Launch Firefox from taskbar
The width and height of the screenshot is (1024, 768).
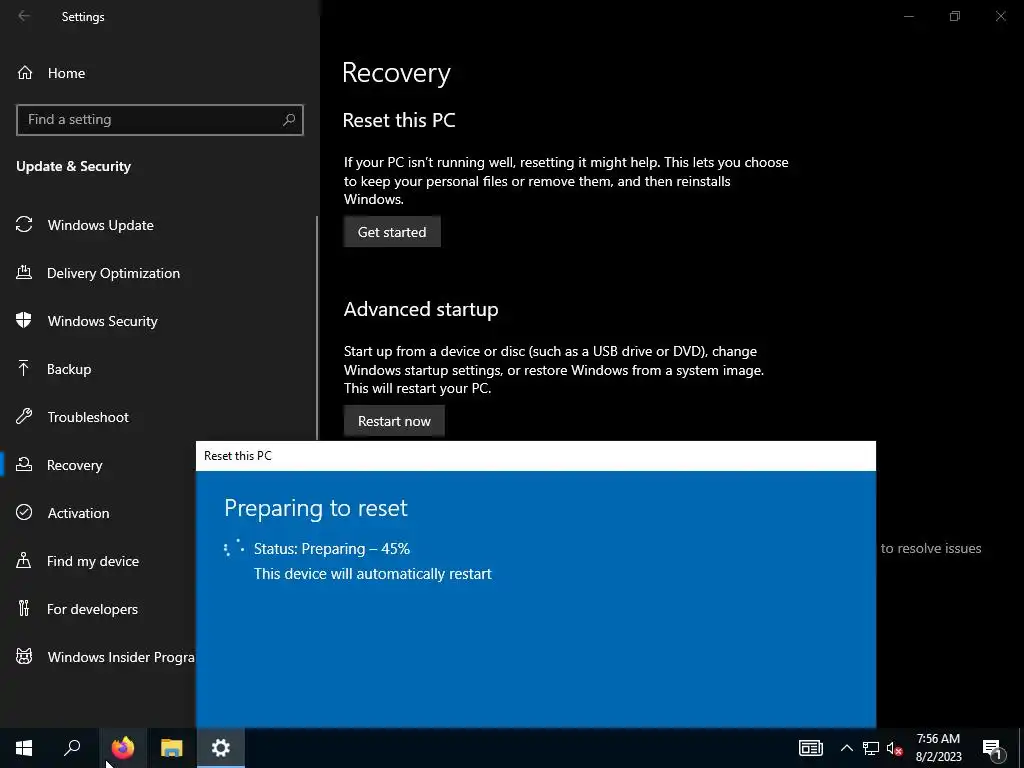pos(122,748)
